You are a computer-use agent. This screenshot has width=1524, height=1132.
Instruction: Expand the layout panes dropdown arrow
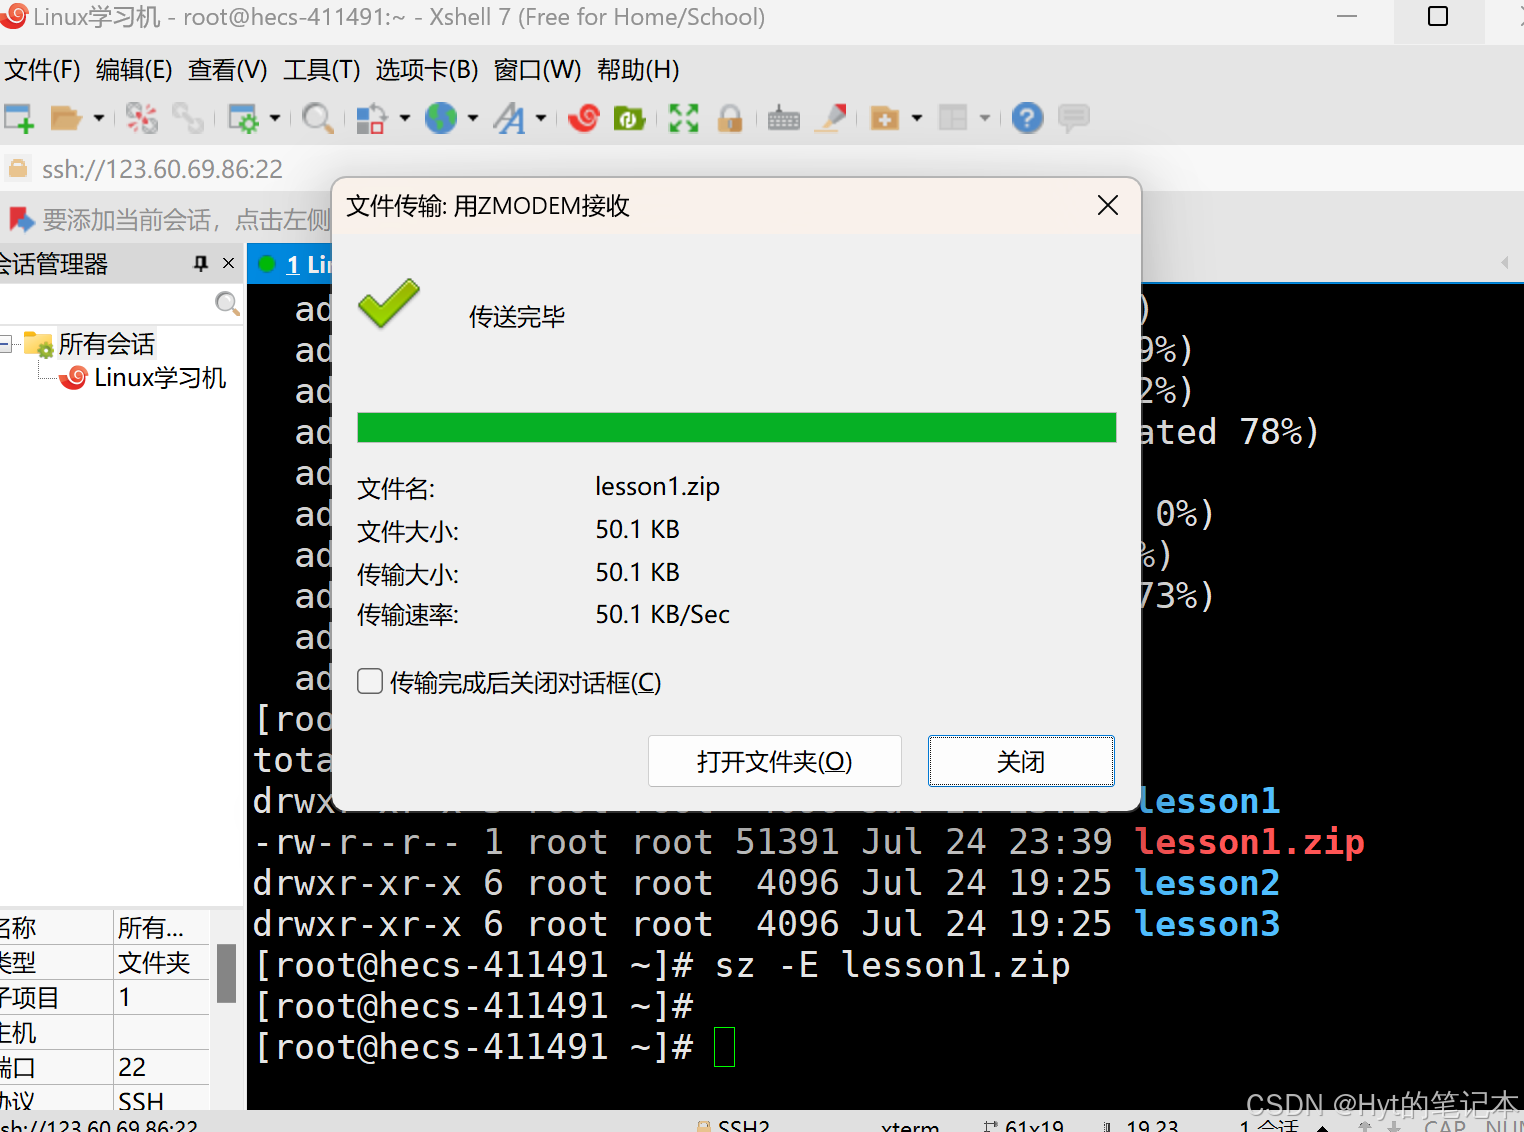pos(985,118)
